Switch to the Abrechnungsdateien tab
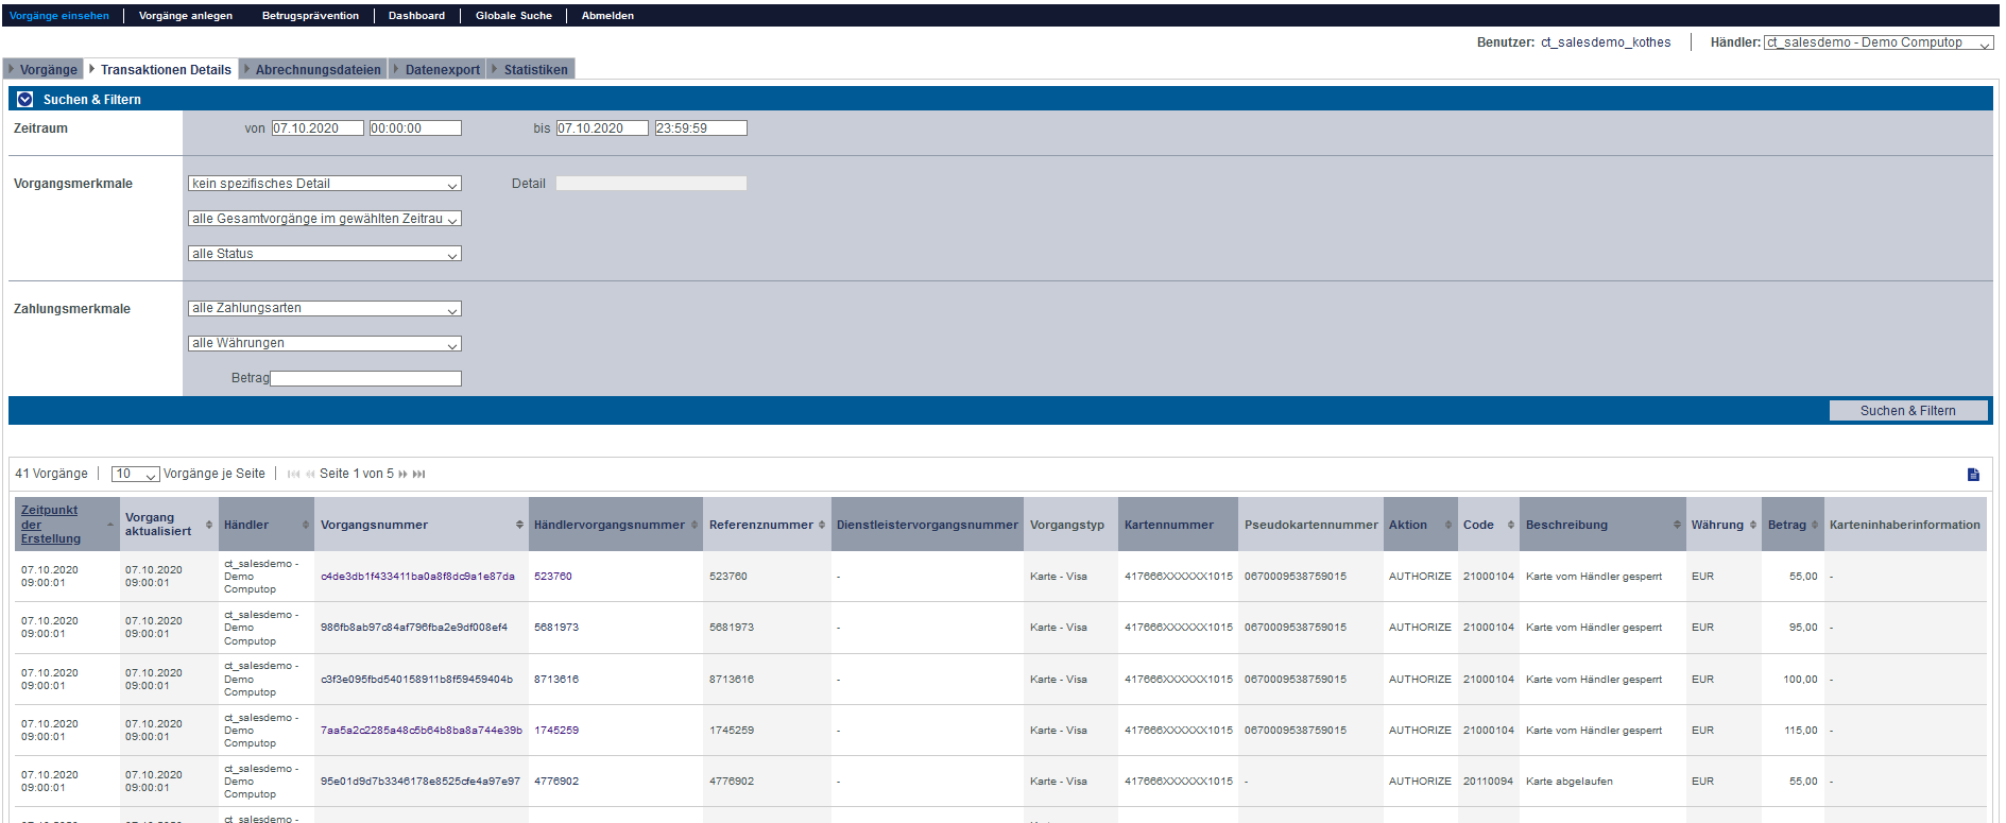 pos(317,70)
